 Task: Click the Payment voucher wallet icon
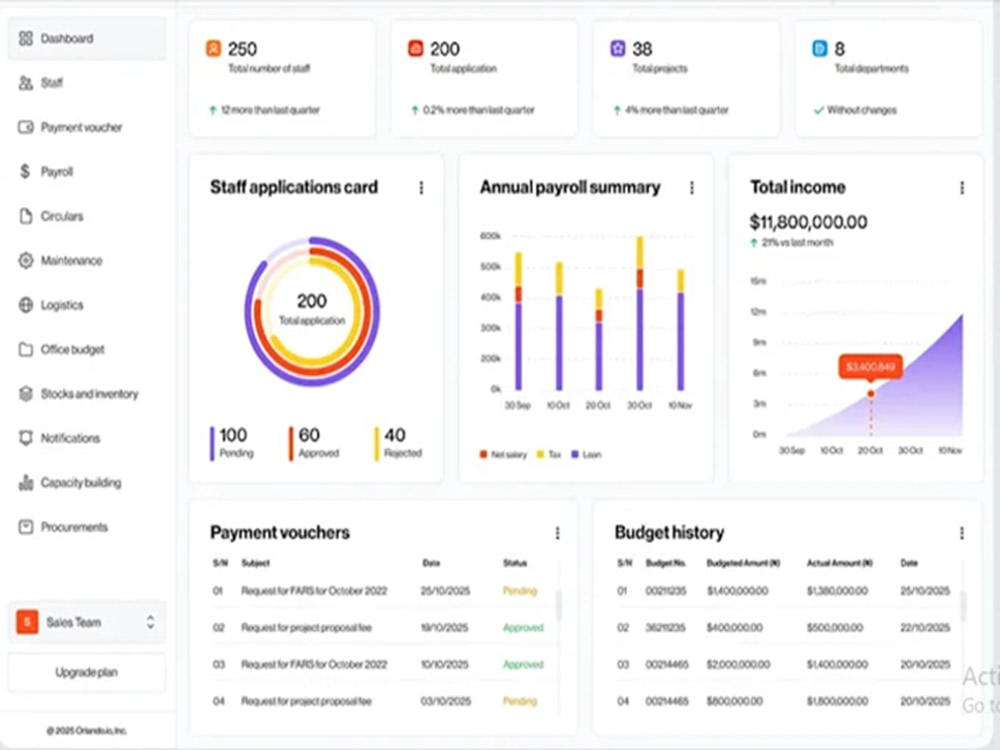pos(26,127)
